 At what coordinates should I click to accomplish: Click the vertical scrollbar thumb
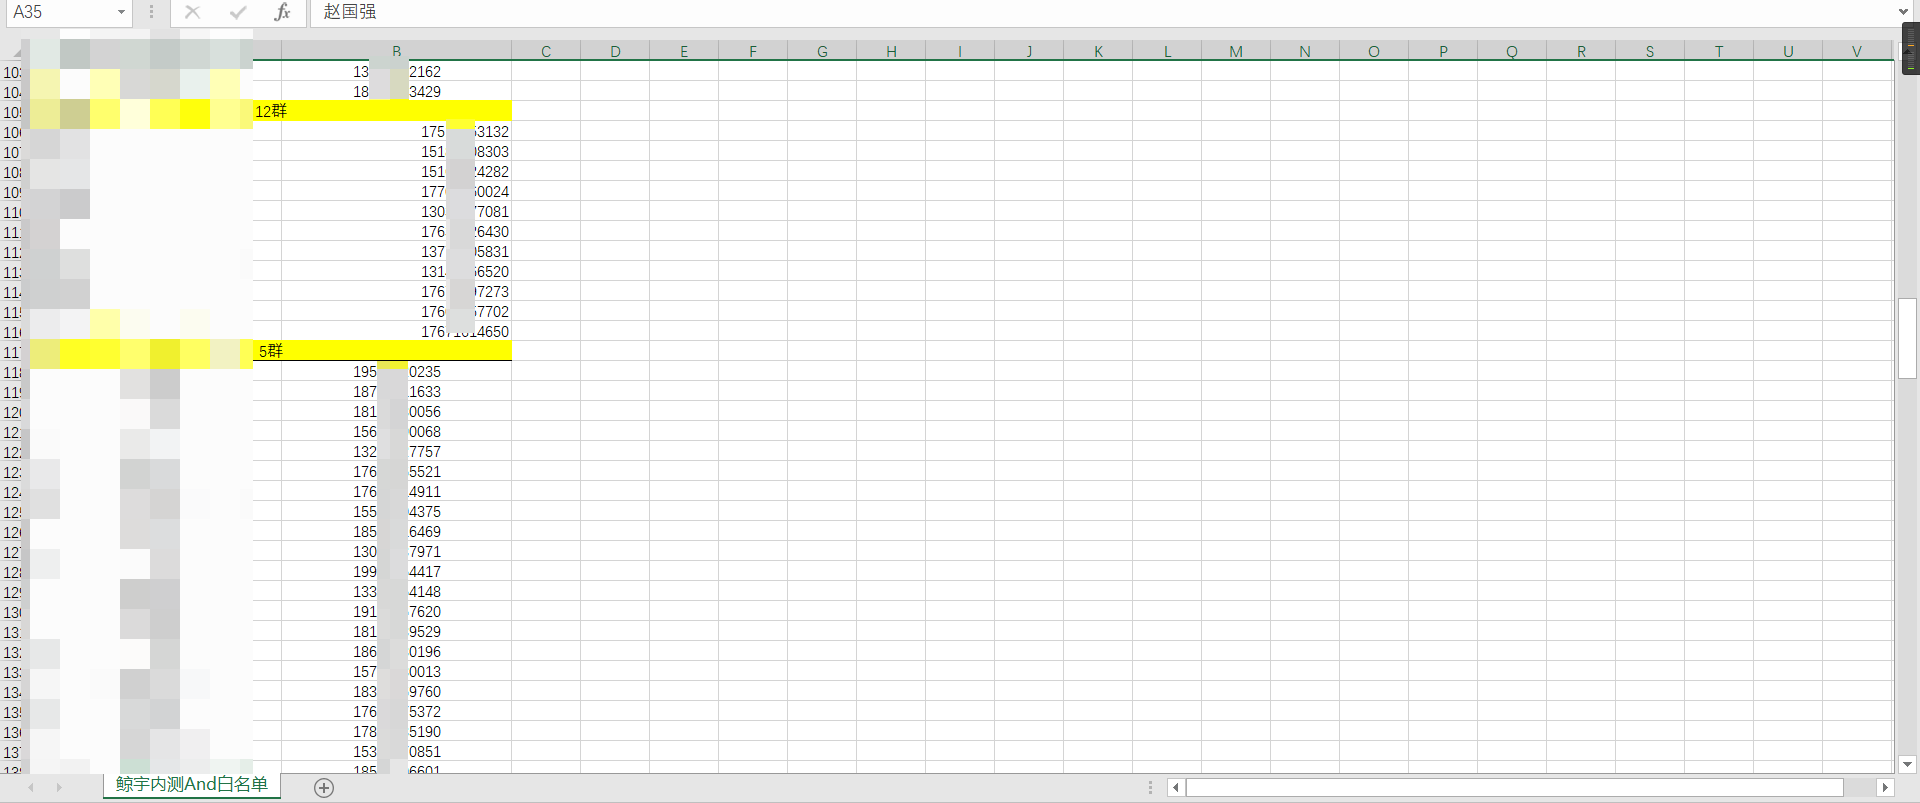tap(1907, 338)
